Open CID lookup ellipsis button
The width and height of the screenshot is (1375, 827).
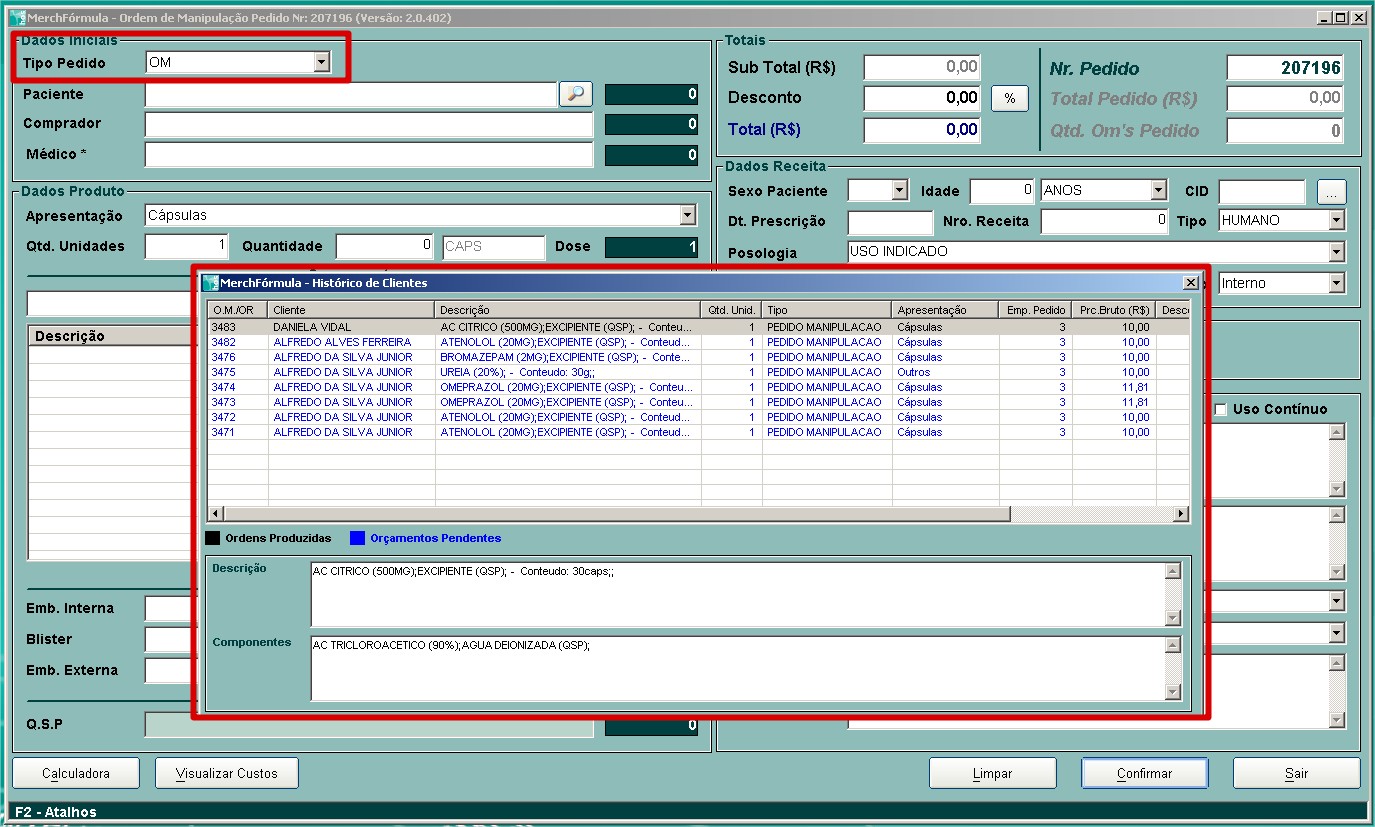click(1331, 191)
